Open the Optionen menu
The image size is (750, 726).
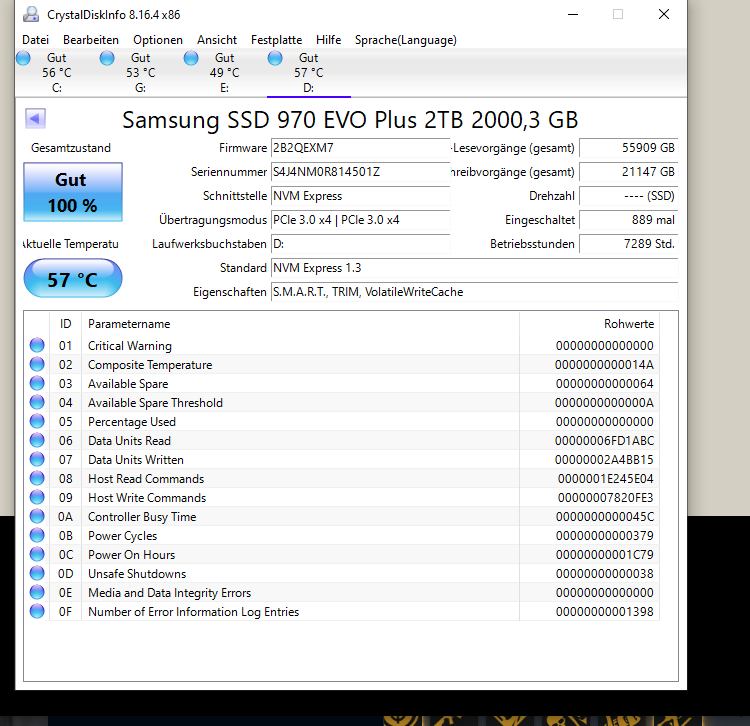(158, 40)
